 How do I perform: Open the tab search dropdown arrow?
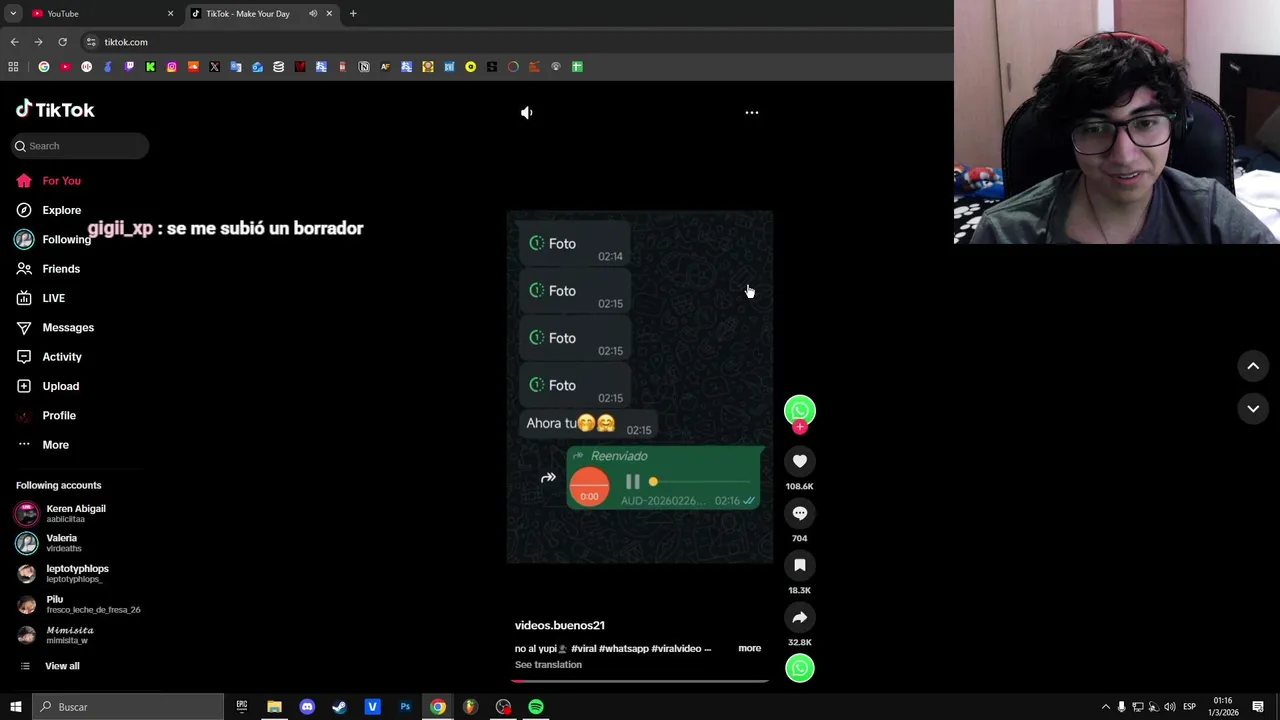tap(13, 13)
